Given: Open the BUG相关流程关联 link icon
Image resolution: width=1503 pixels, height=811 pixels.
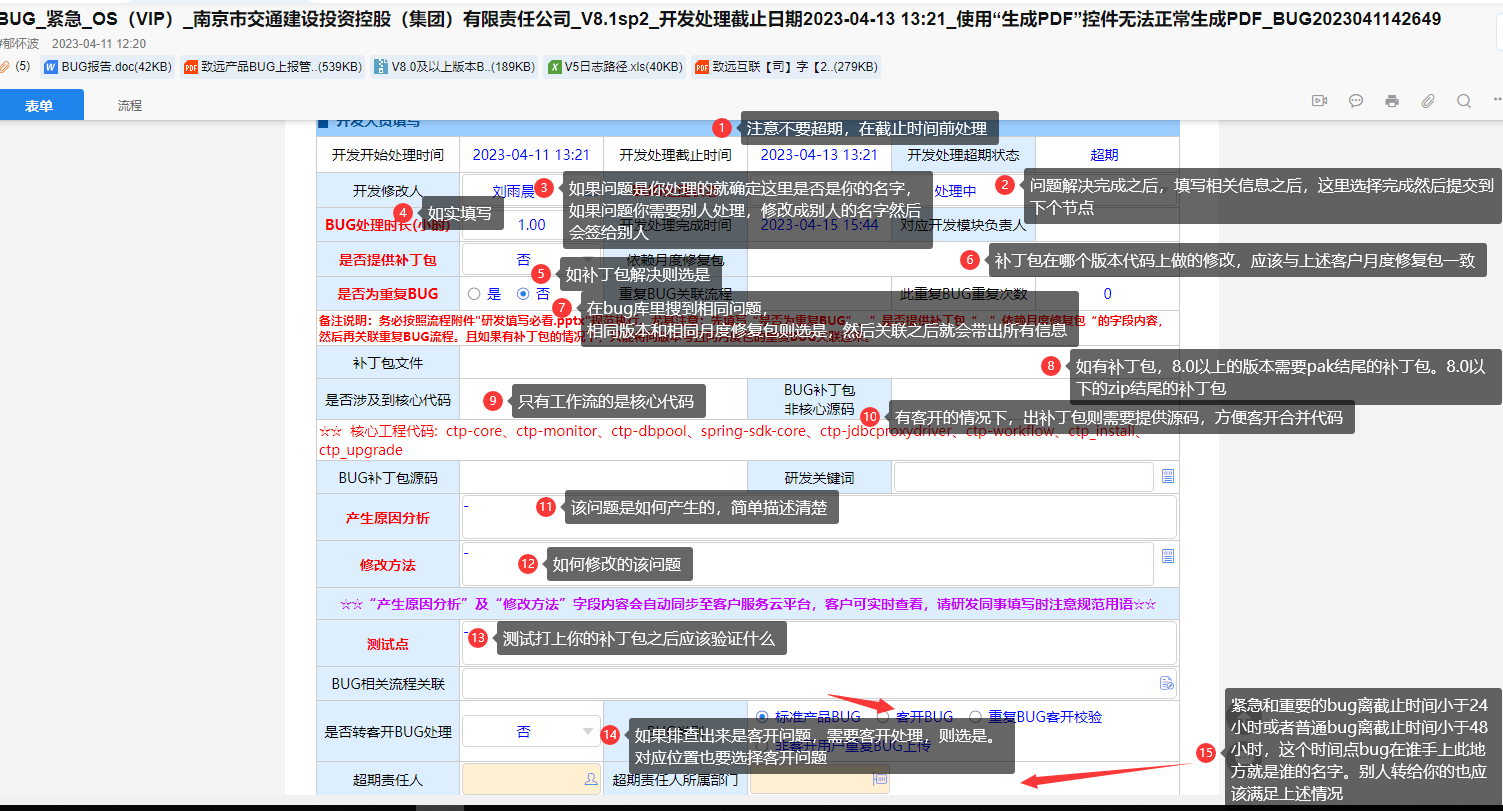Looking at the screenshot, I should coord(1166,683).
